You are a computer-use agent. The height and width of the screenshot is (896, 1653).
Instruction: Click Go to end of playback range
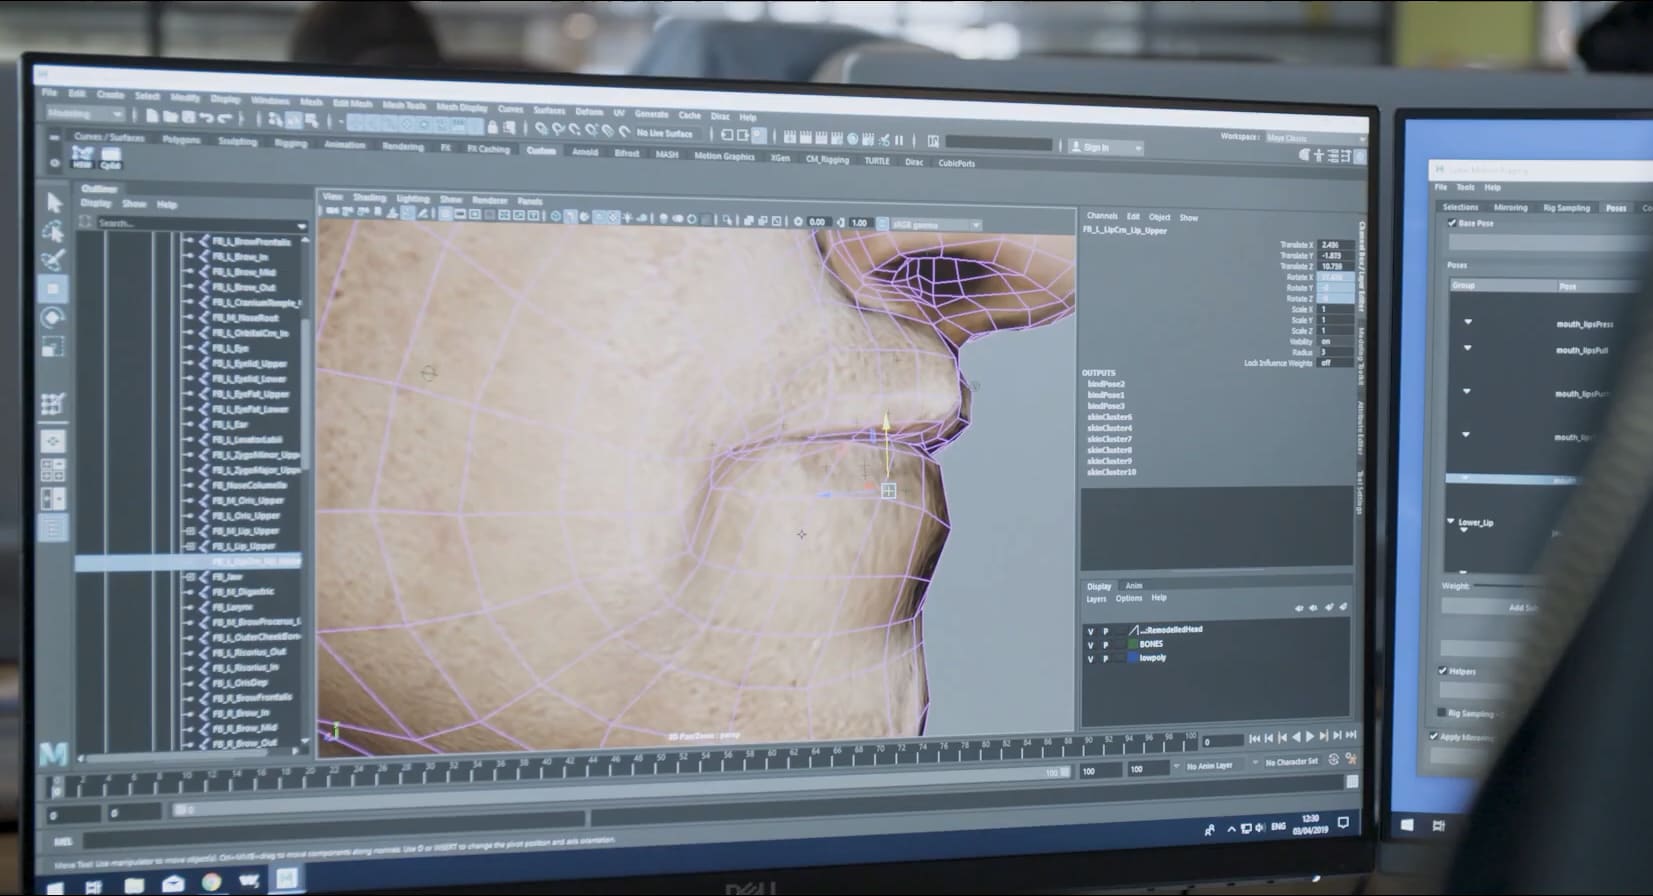(x=1351, y=735)
